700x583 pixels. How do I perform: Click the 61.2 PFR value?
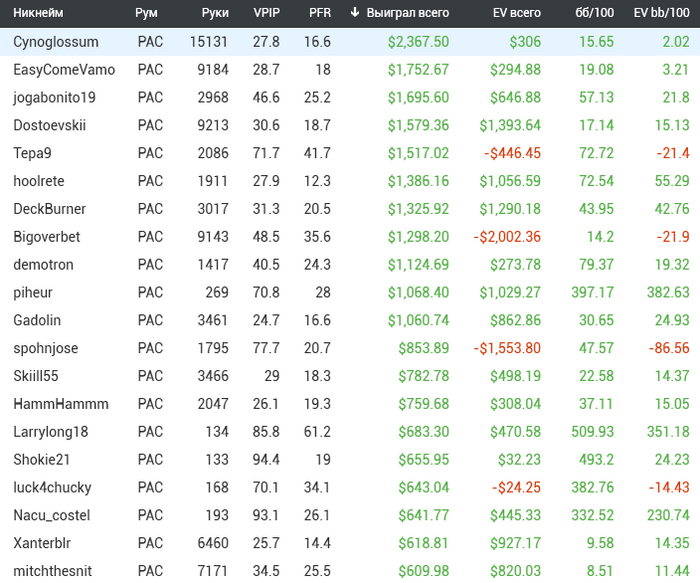coord(317,432)
